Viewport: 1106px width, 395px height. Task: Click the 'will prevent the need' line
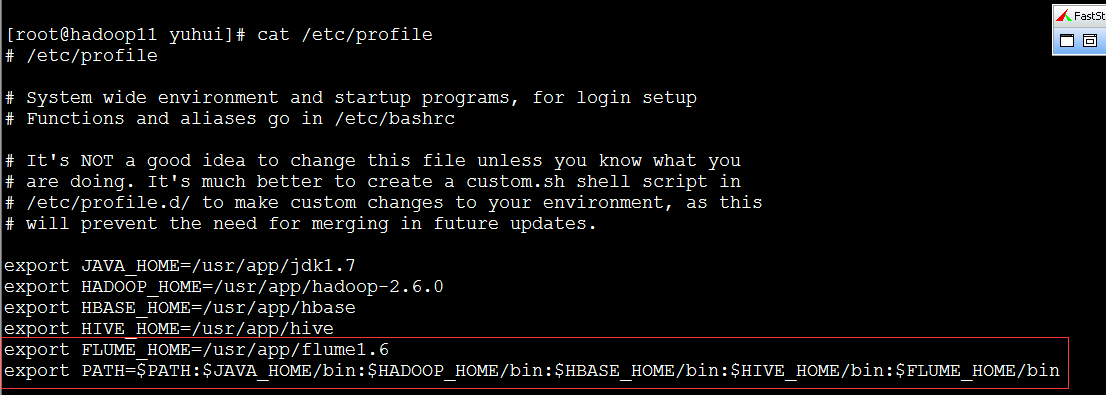tap(301, 224)
